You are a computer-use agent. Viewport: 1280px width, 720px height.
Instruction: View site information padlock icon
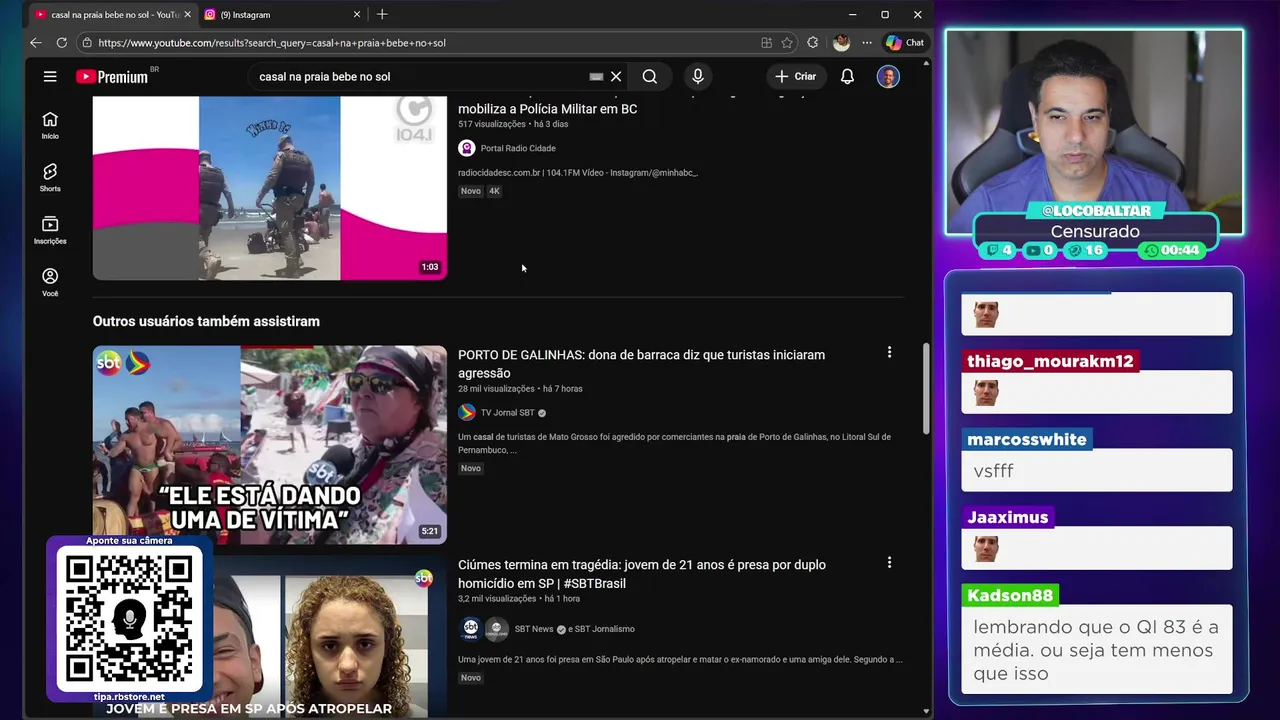point(88,43)
